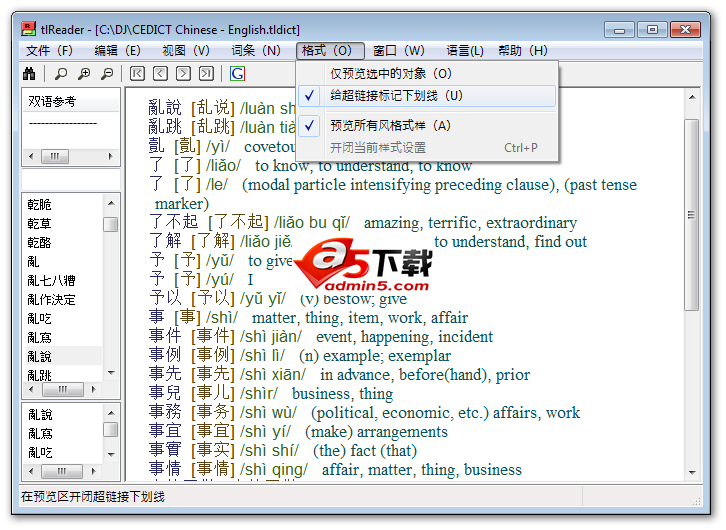Click the search input field above word list

click(x=71, y=179)
